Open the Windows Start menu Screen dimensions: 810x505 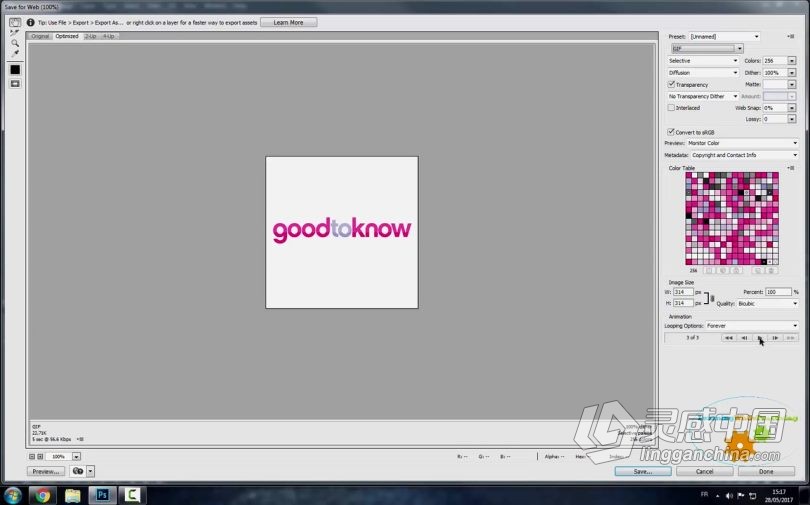tap(12, 496)
